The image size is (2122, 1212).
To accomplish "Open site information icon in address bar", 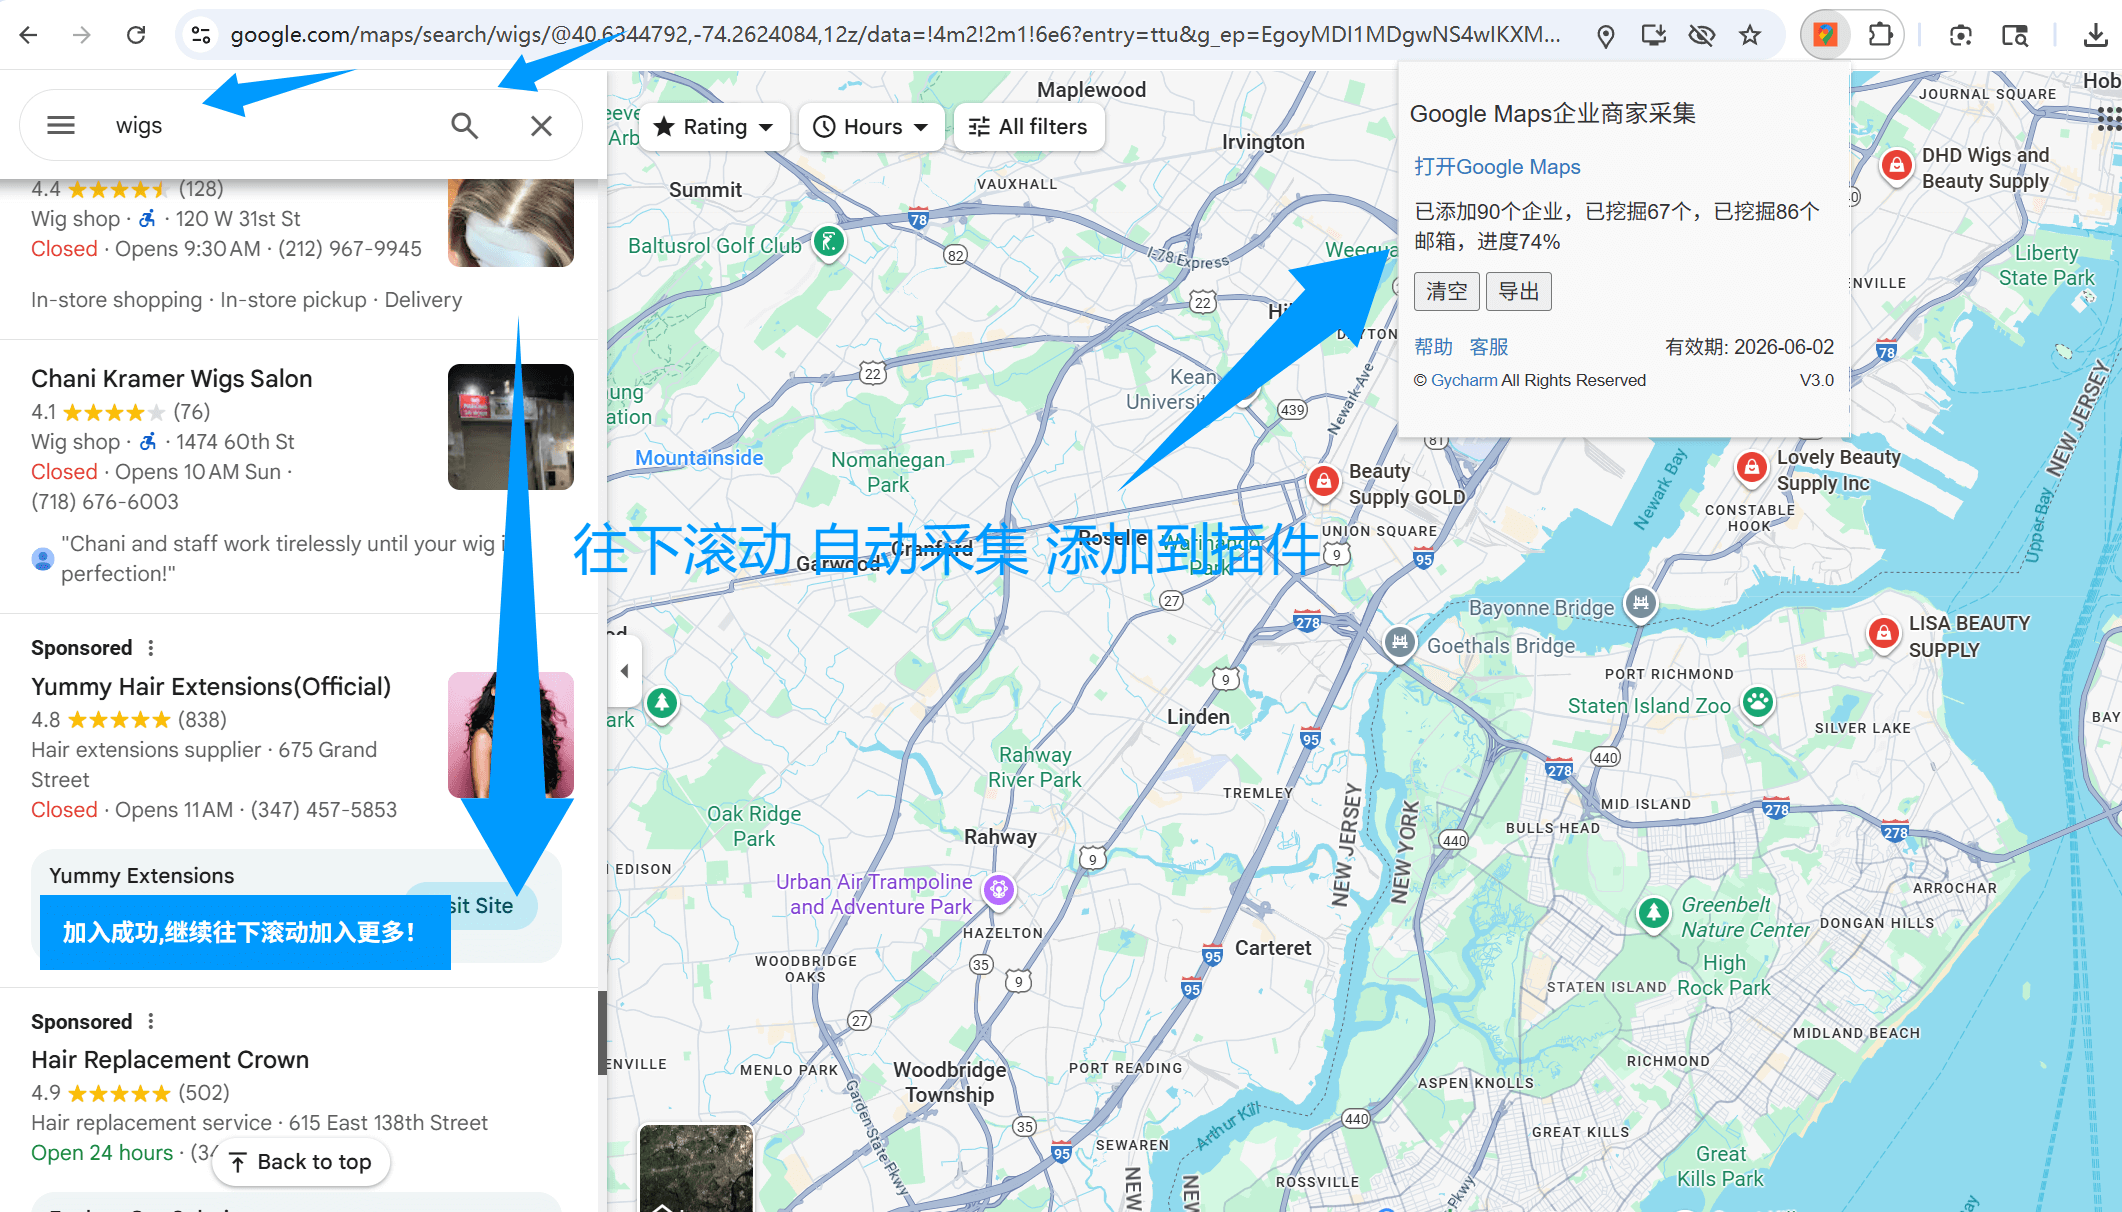I will (x=201, y=35).
